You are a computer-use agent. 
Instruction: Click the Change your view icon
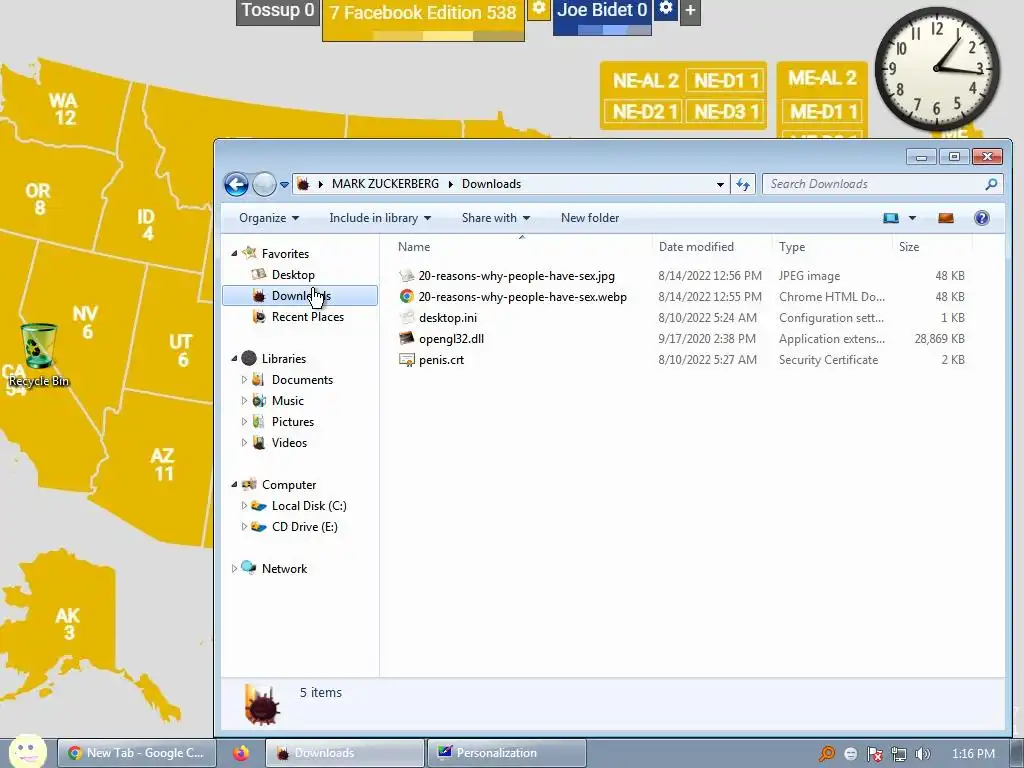891,218
